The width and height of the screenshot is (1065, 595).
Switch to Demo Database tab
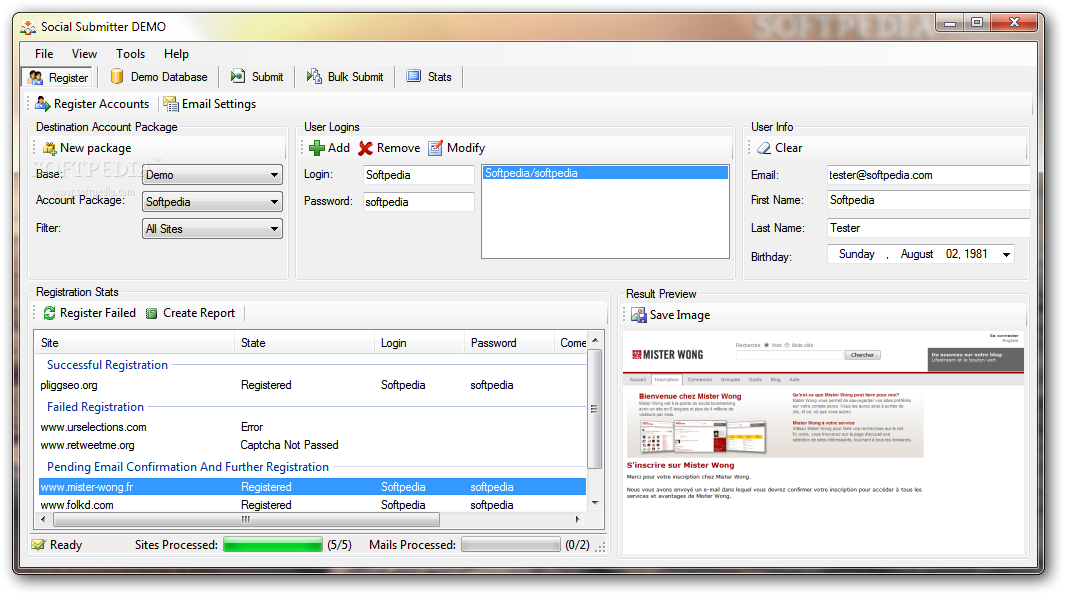159,77
